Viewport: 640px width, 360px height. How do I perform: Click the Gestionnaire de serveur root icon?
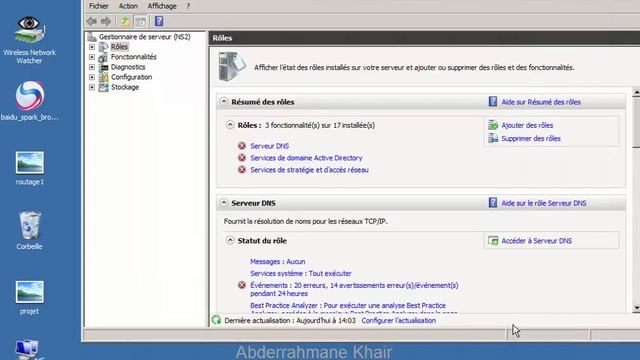pyautogui.click(x=92, y=37)
